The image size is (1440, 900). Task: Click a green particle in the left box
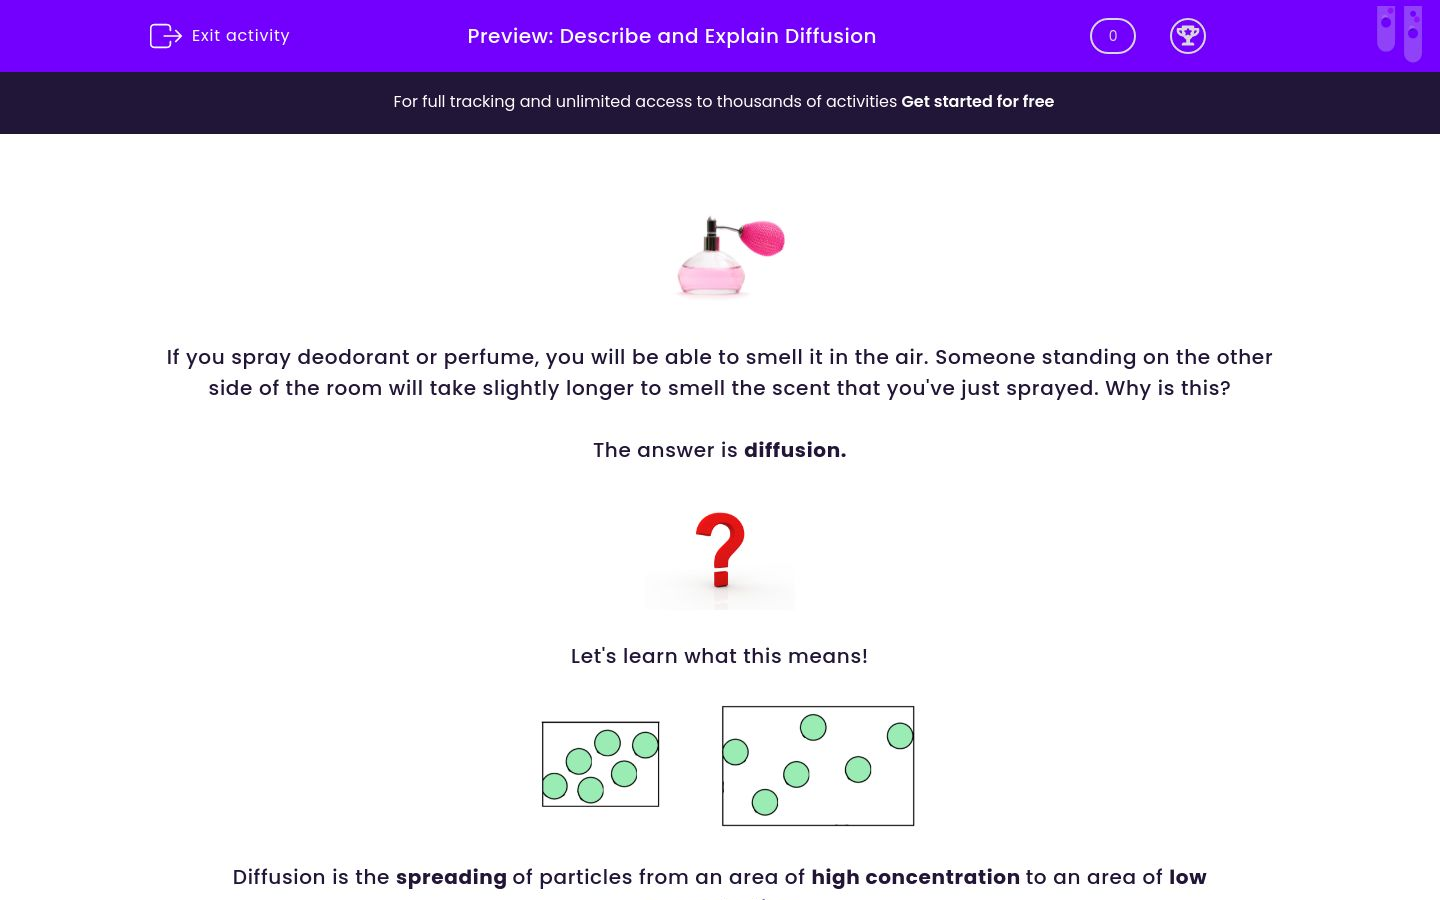click(x=607, y=744)
